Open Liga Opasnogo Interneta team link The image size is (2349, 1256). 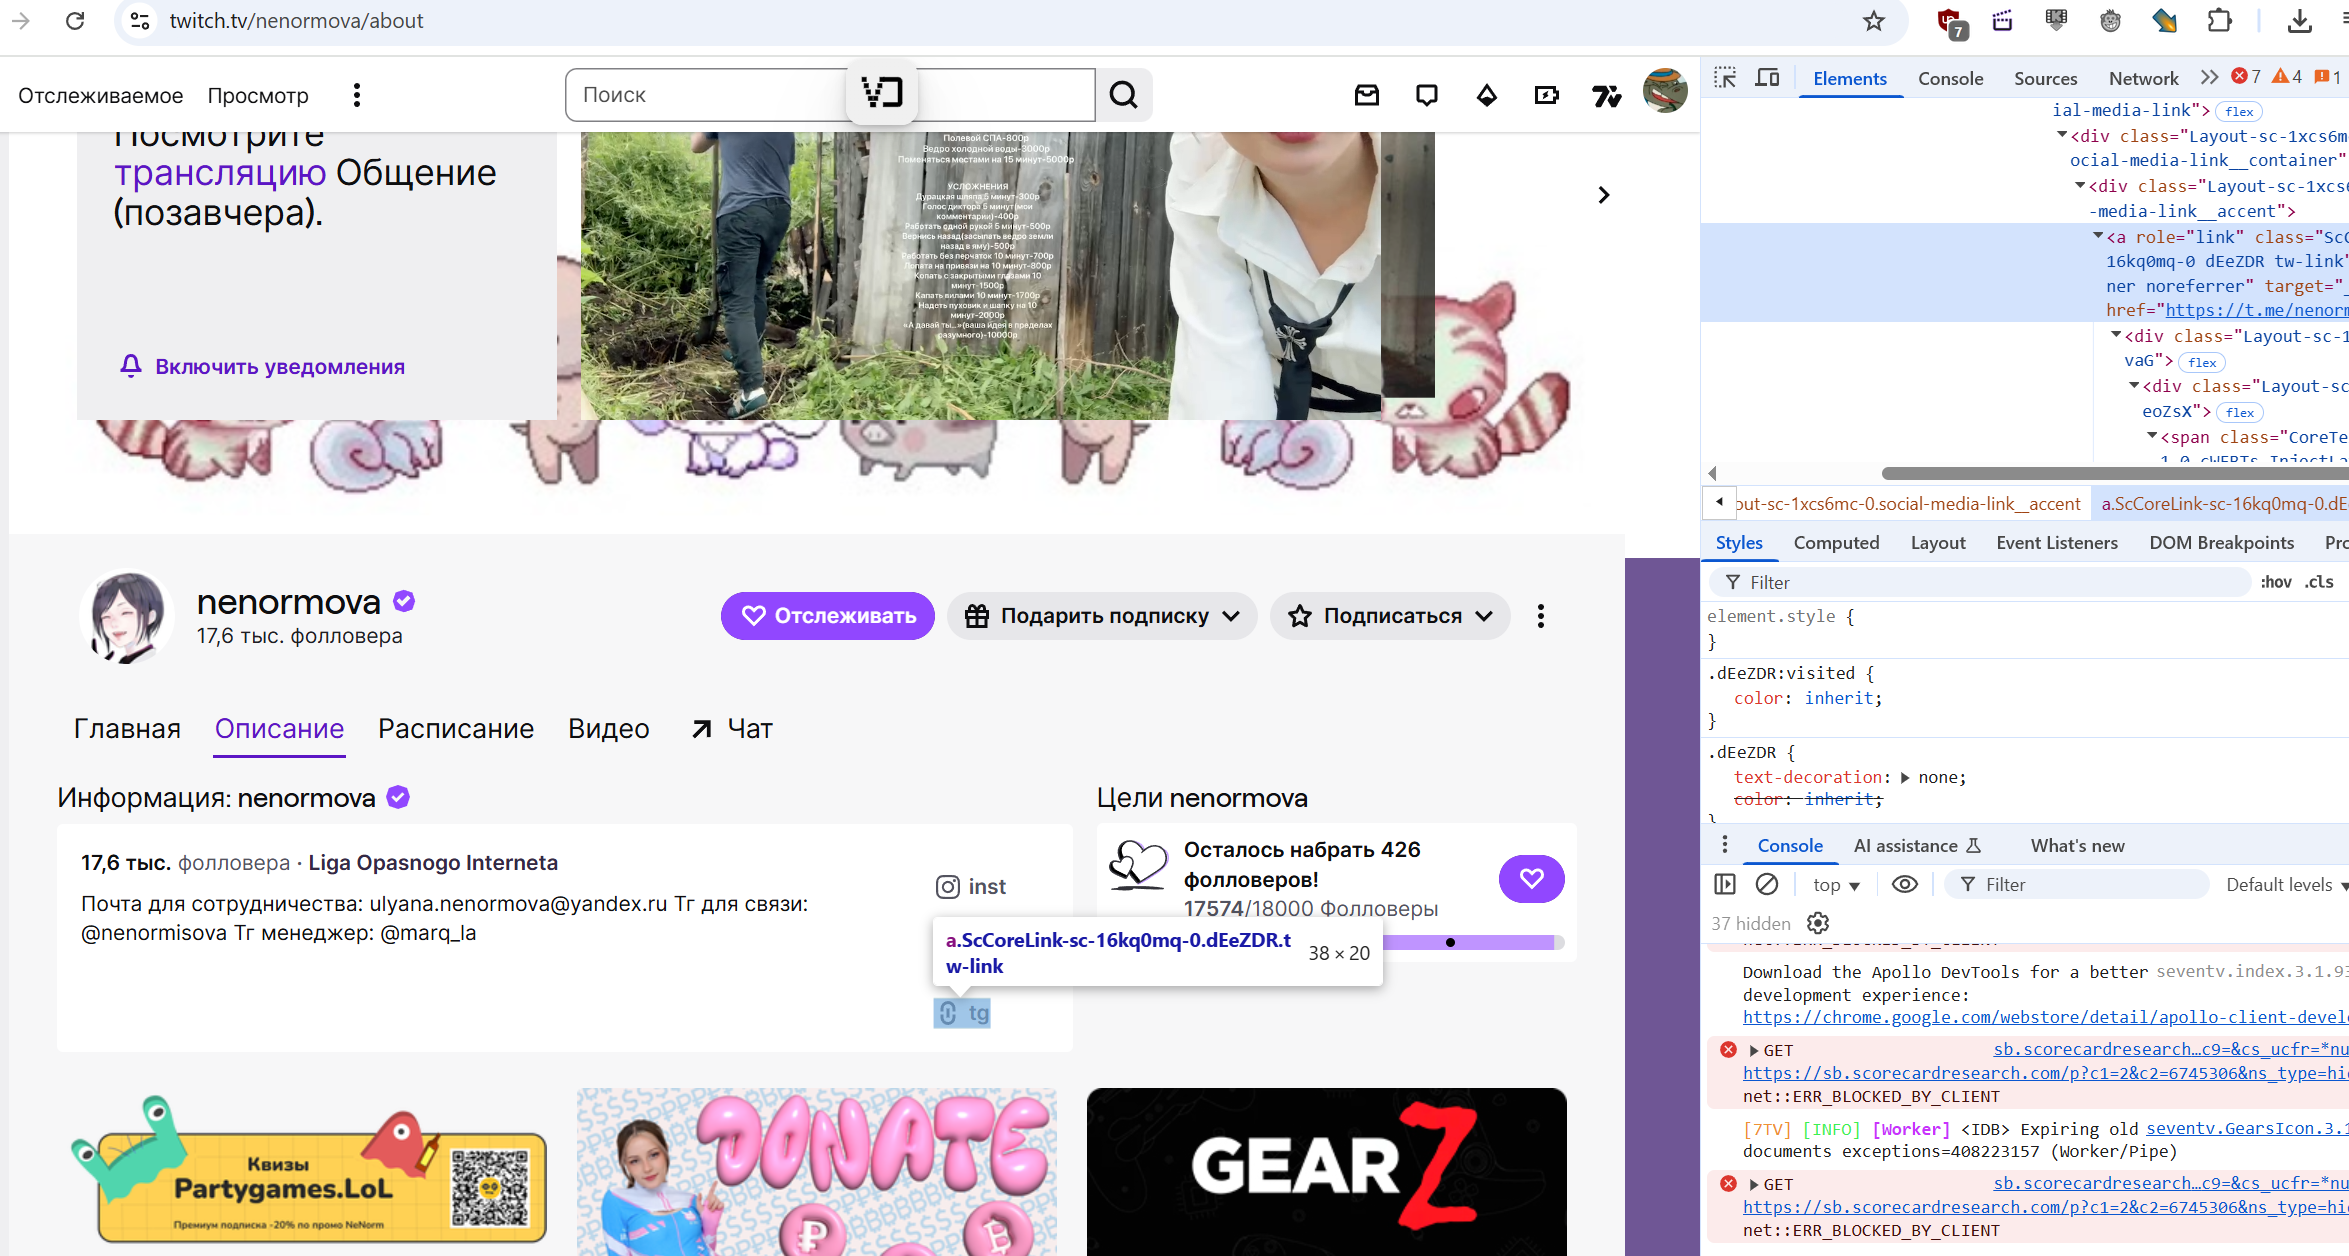point(433,862)
